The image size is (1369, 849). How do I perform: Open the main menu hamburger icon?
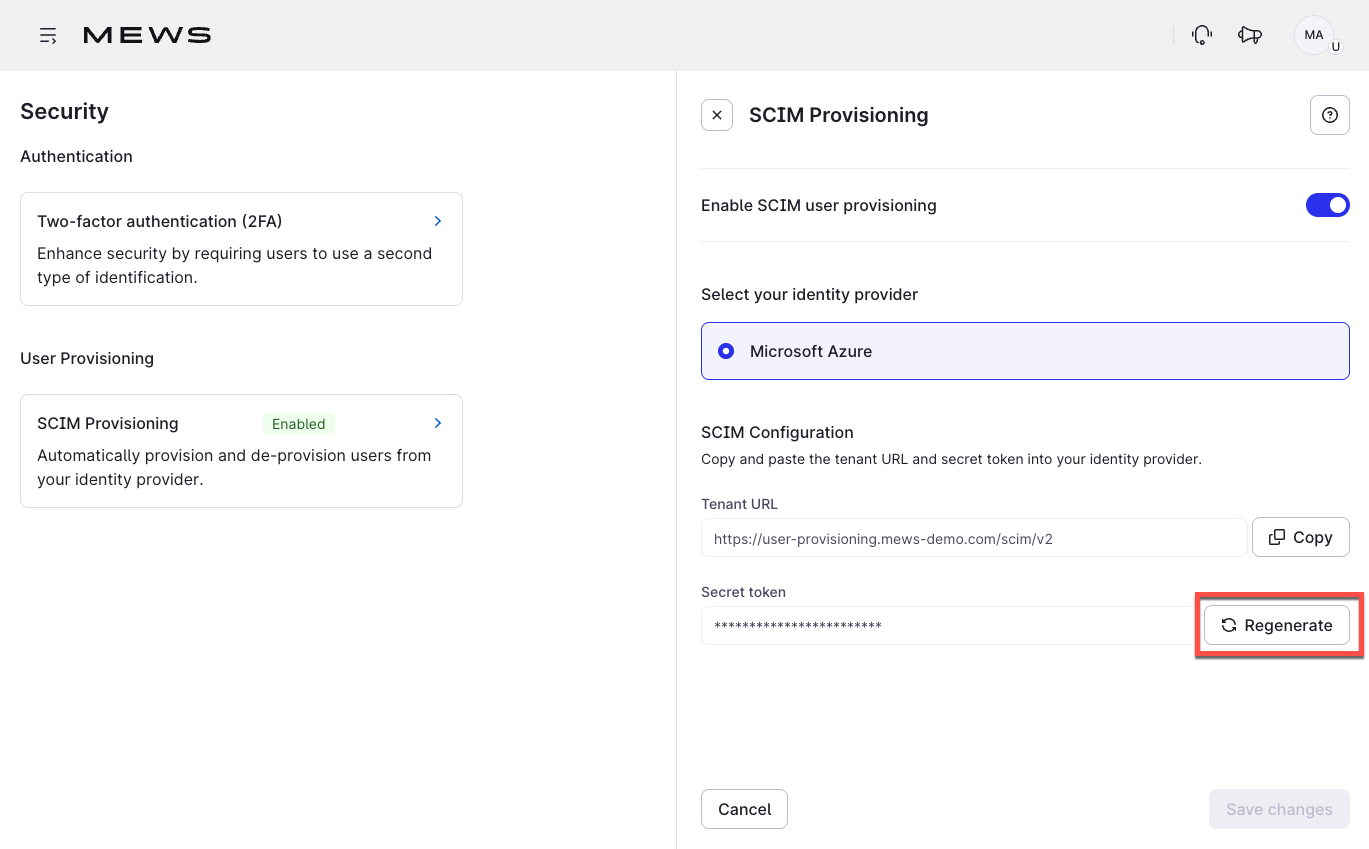[x=48, y=36]
